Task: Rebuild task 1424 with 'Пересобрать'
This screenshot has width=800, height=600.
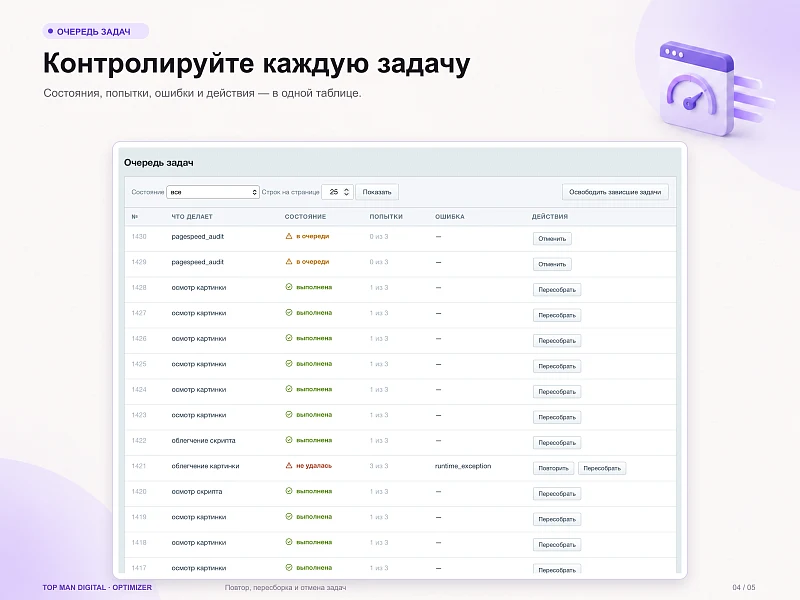Action: (x=557, y=392)
